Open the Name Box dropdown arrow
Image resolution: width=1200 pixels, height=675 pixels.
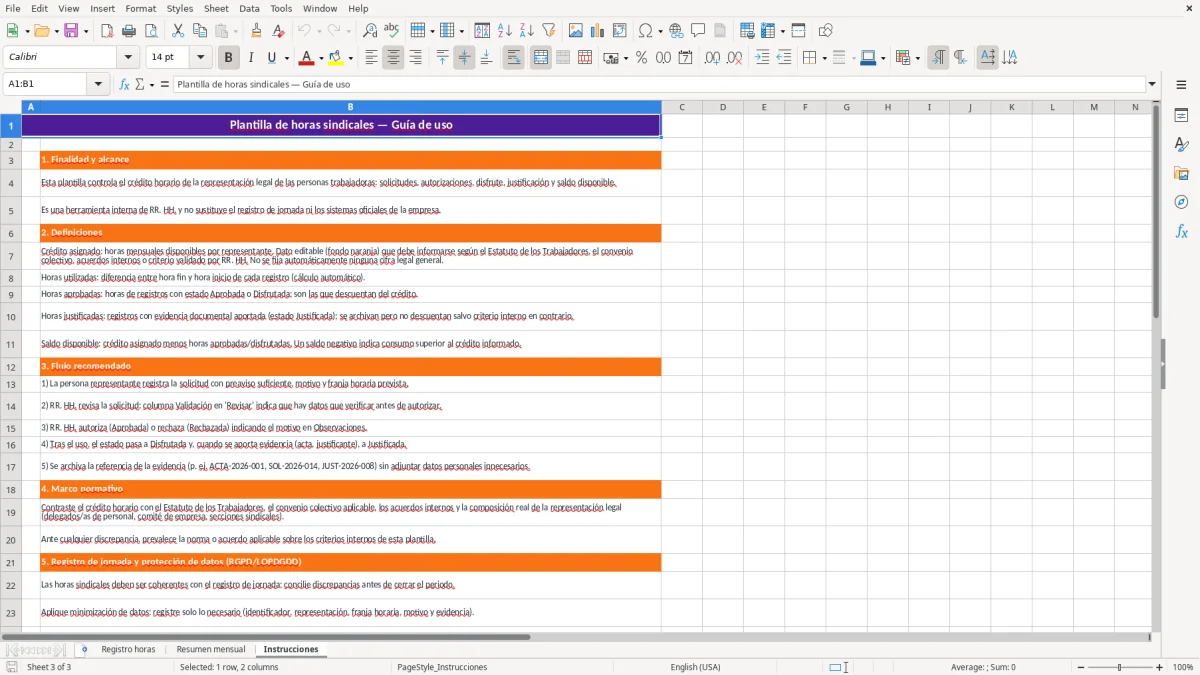click(98, 84)
